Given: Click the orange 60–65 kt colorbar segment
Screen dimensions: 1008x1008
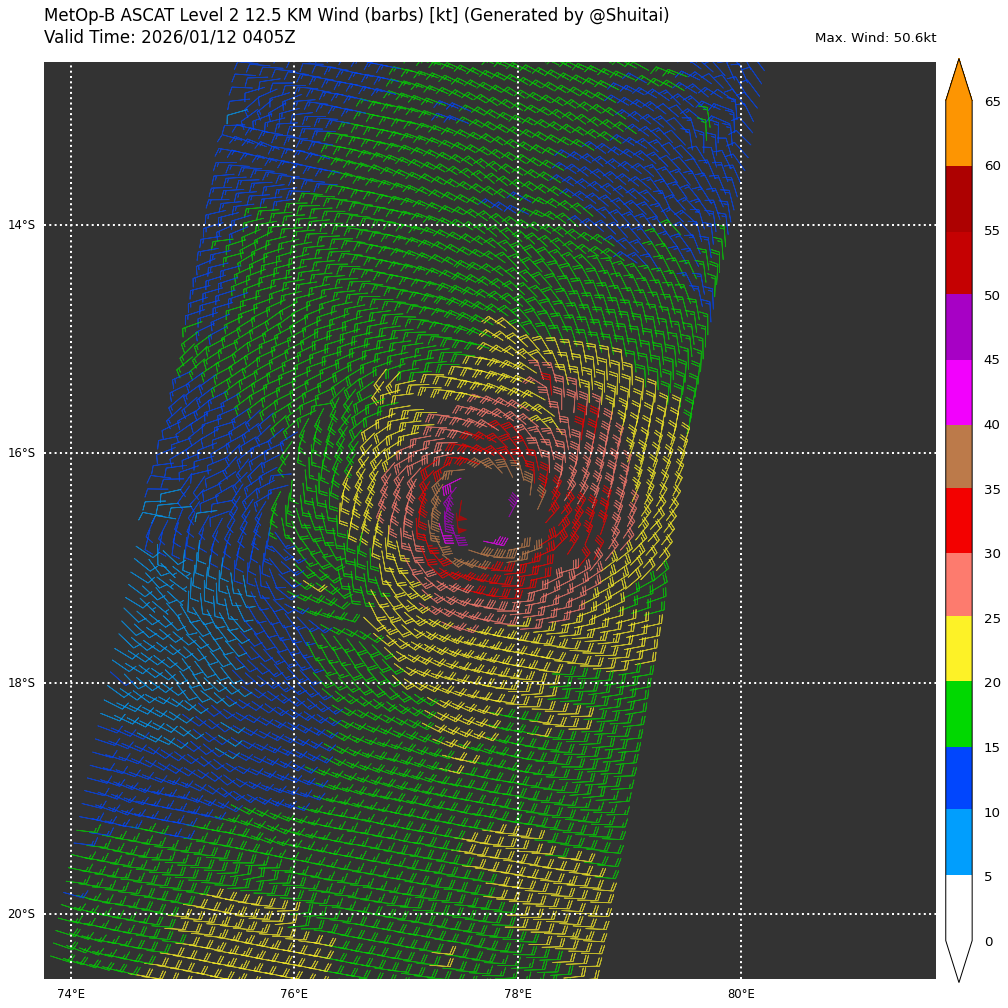Looking at the screenshot, I should coord(958,133).
